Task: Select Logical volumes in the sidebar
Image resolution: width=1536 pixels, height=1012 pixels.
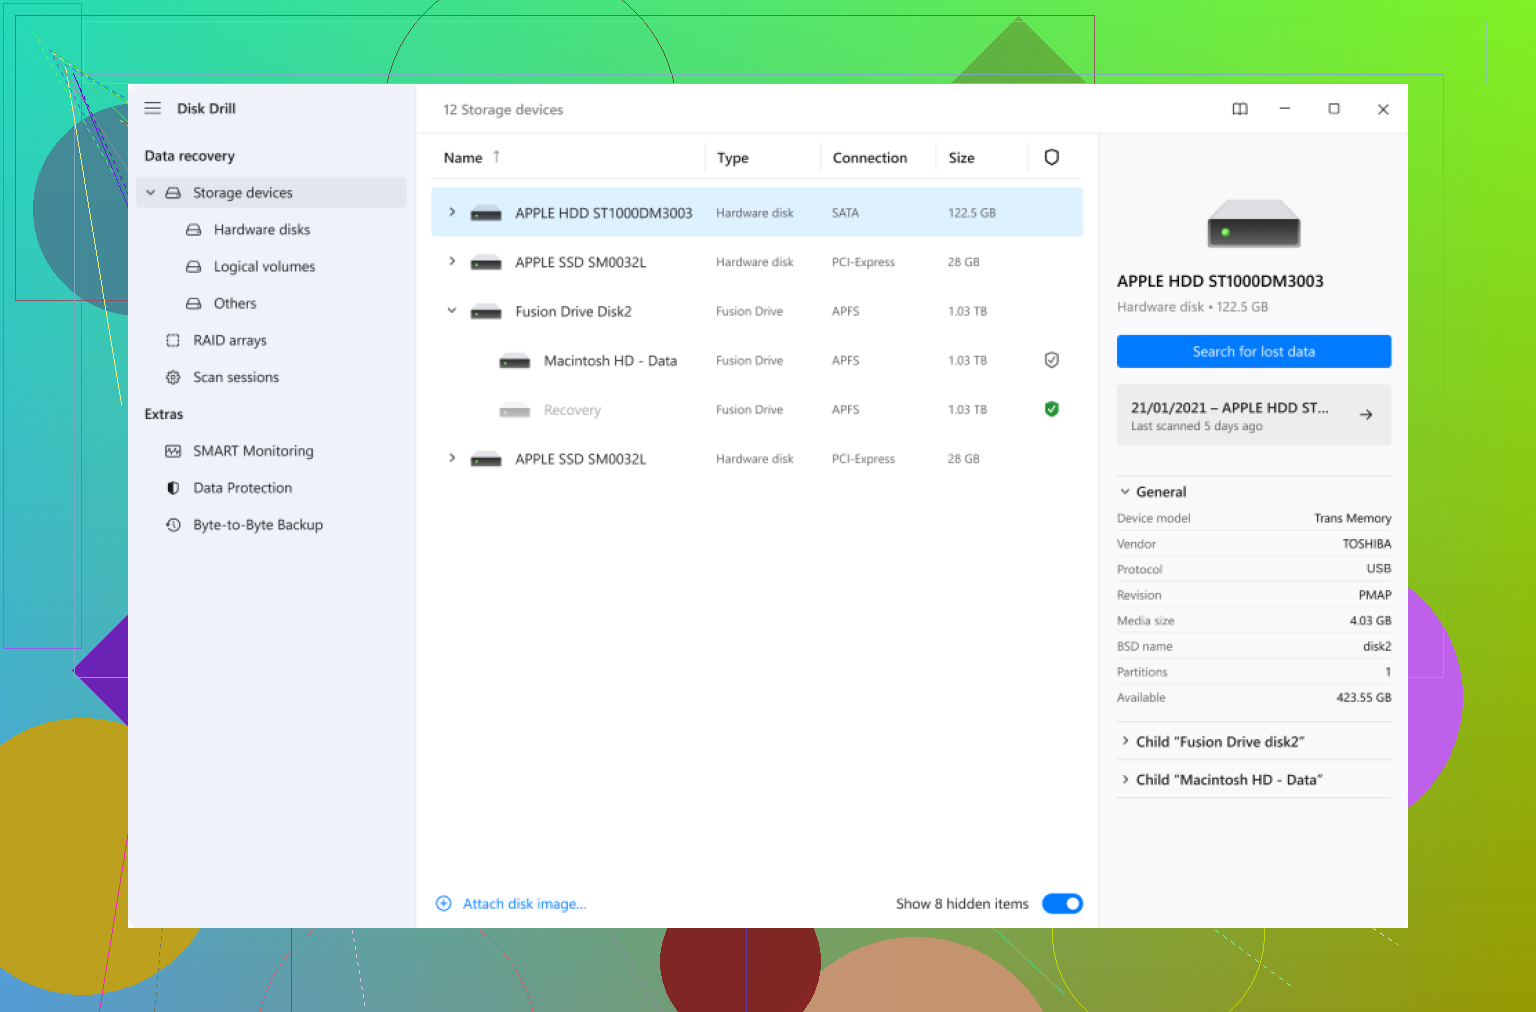Action: coord(264,267)
